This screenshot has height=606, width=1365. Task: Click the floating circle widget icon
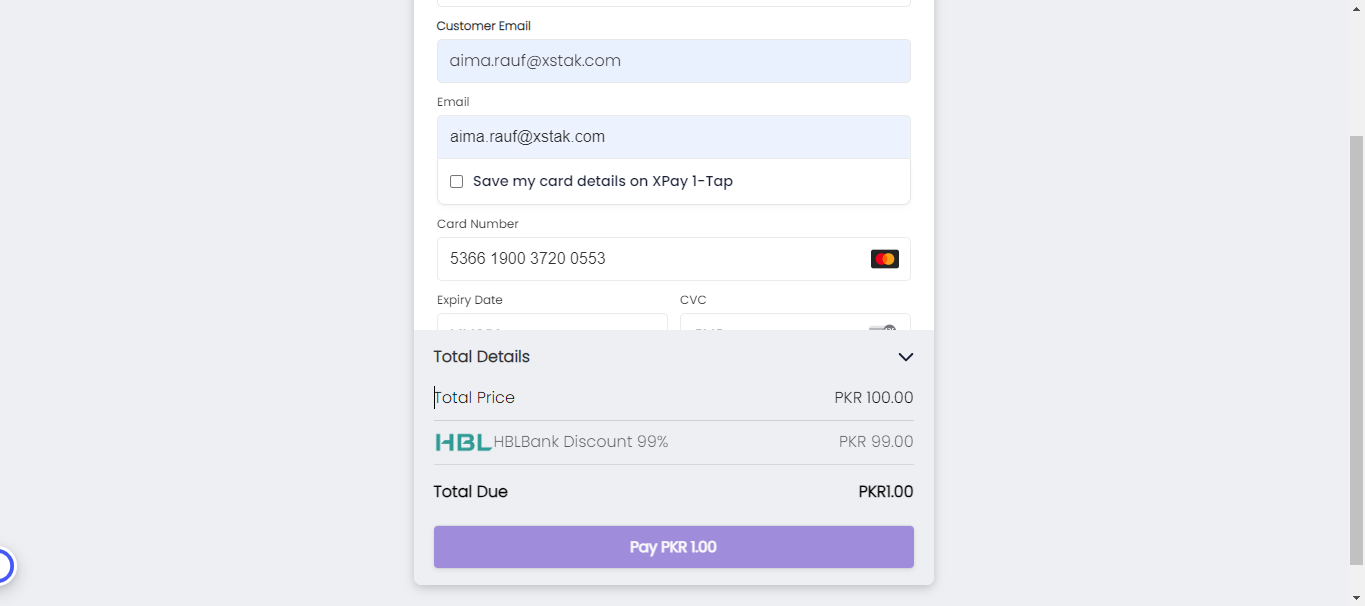click(x=3, y=567)
